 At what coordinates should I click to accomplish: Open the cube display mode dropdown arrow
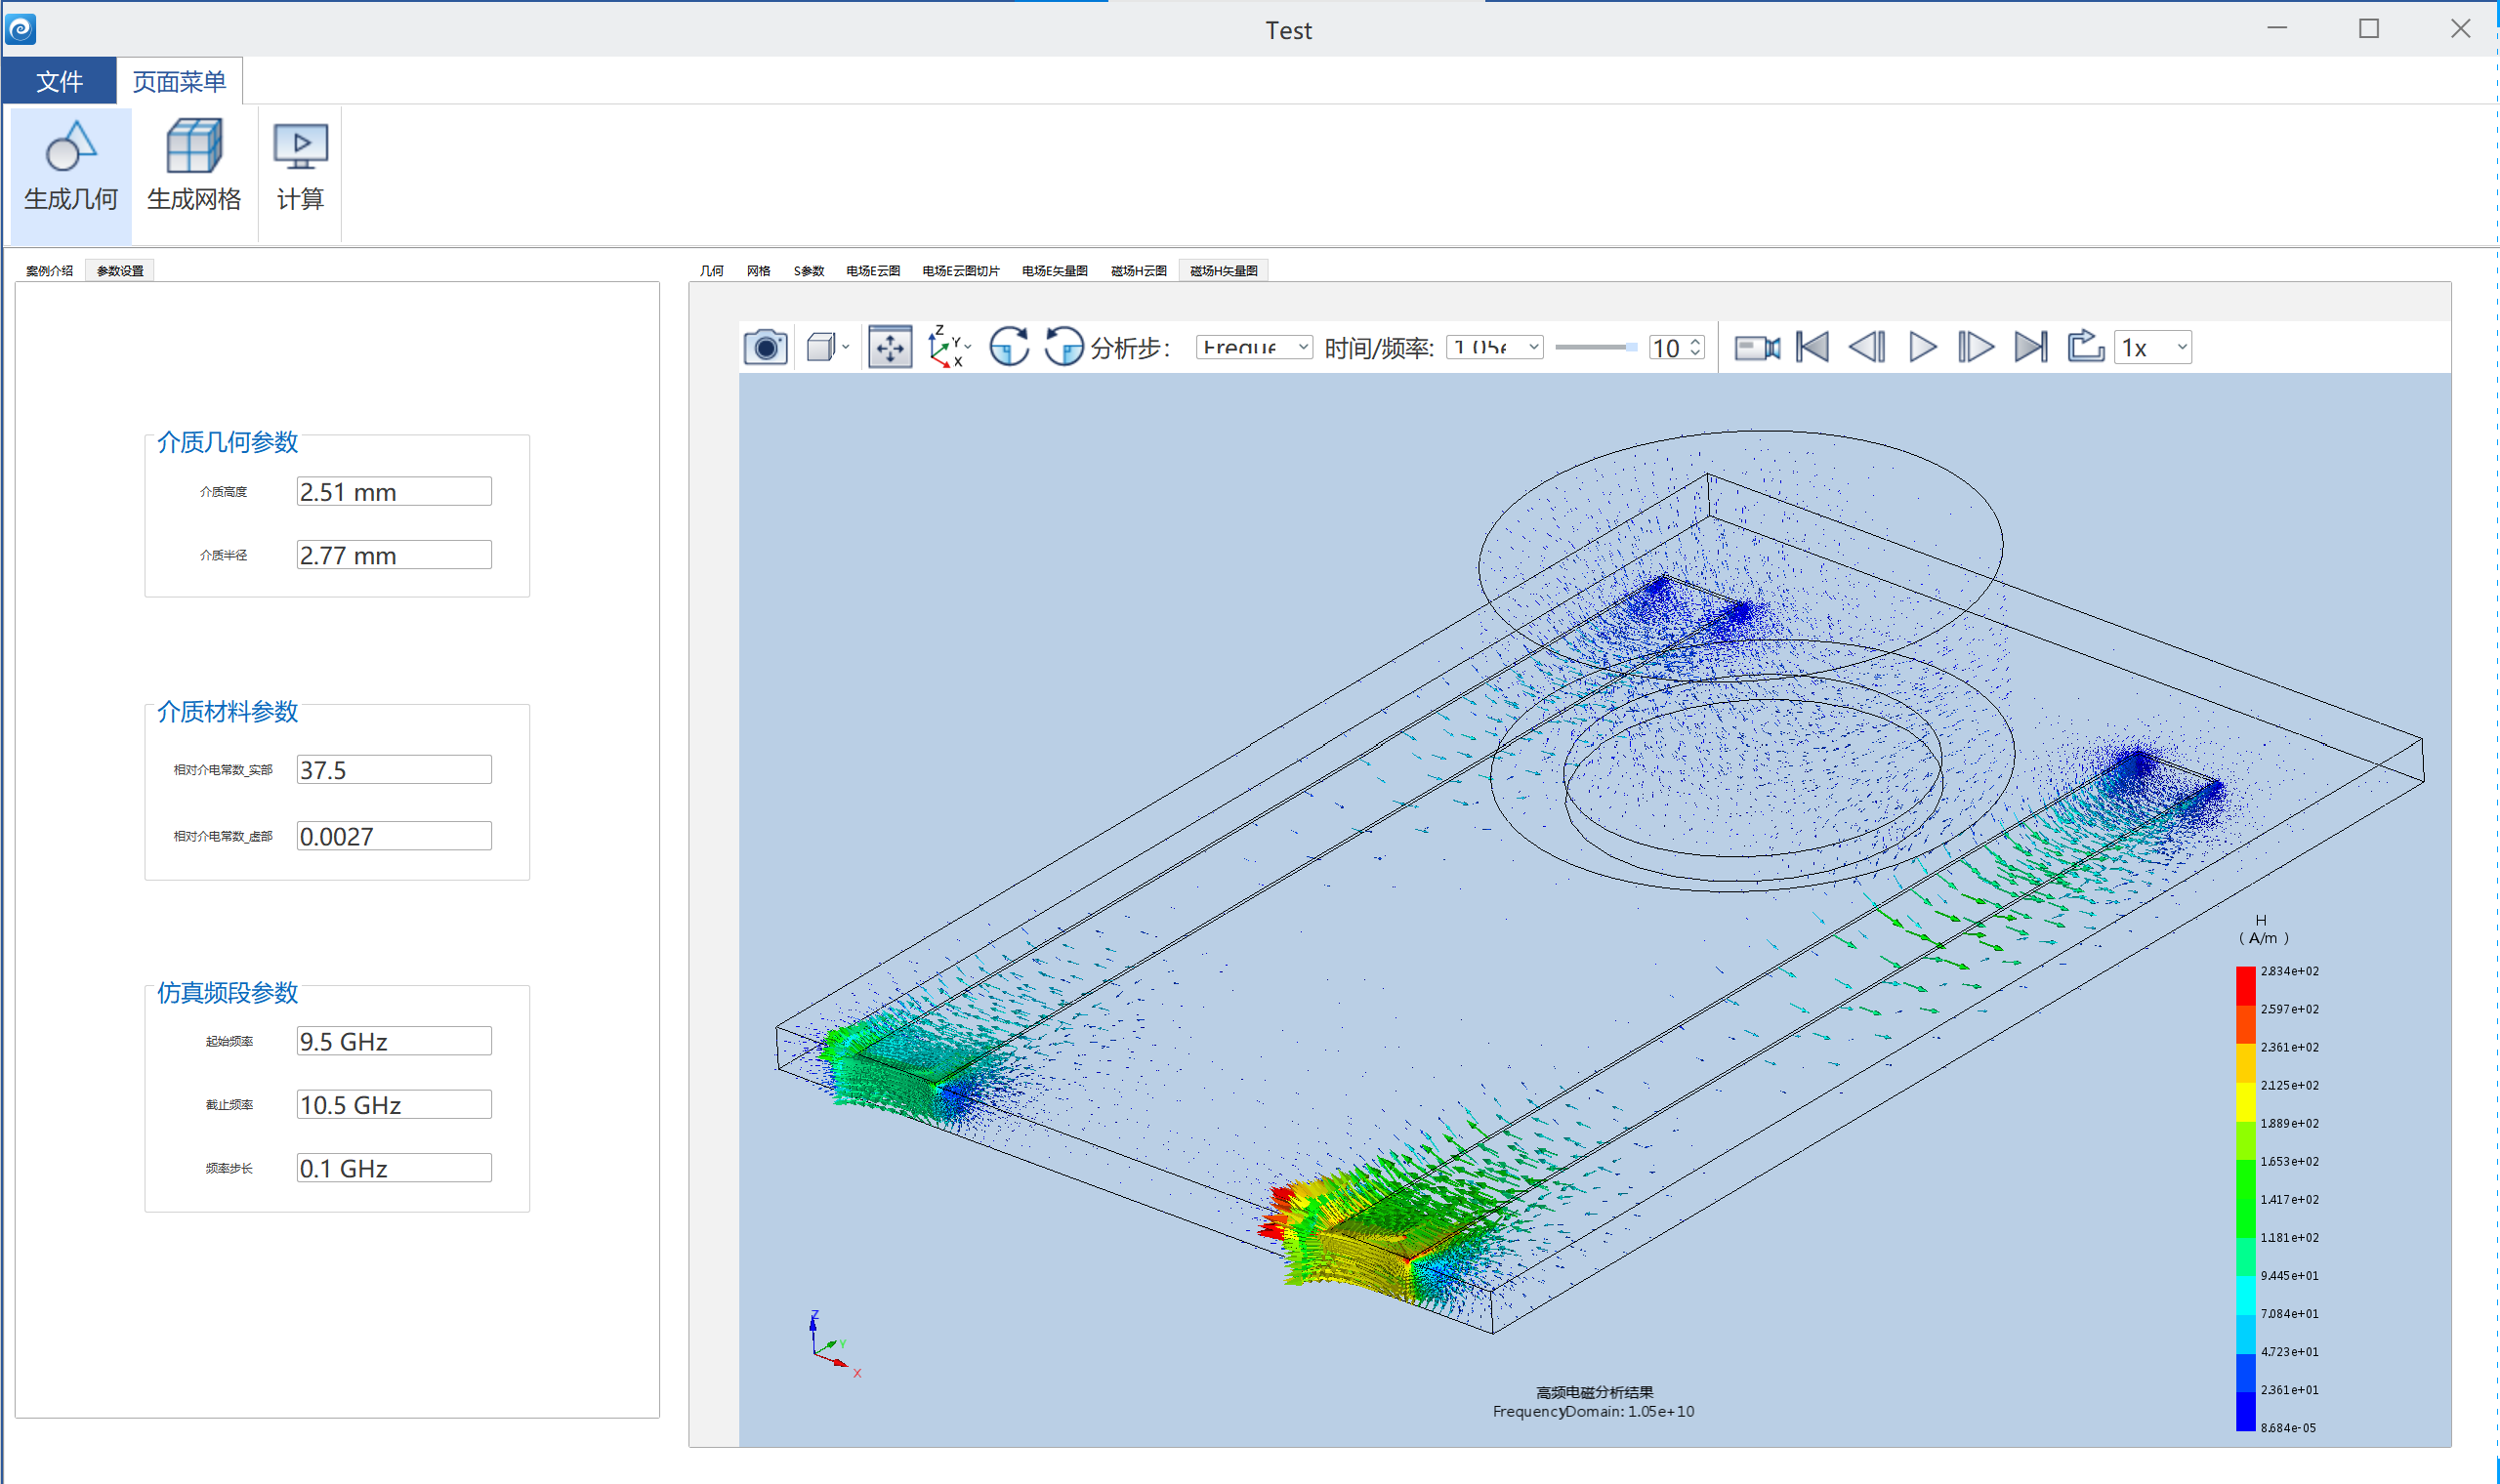tap(846, 348)
